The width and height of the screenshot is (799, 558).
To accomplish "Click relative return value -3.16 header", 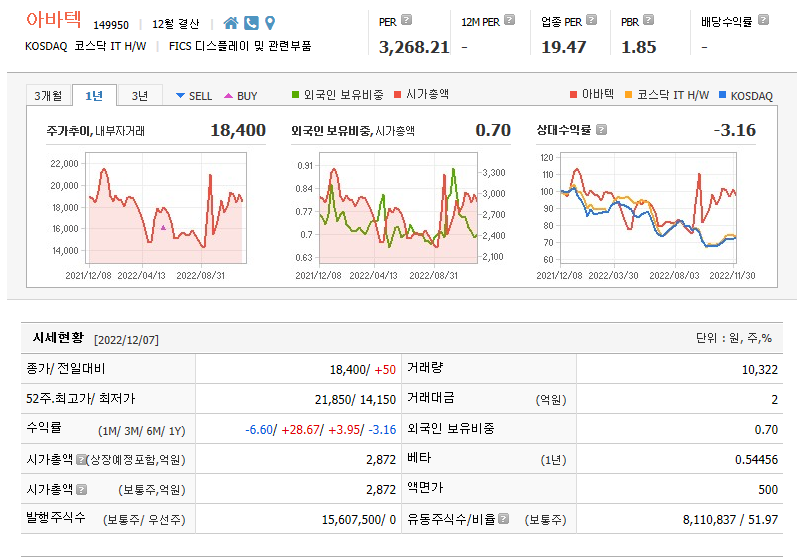I will pyautogui.click(x=735, y=130).
